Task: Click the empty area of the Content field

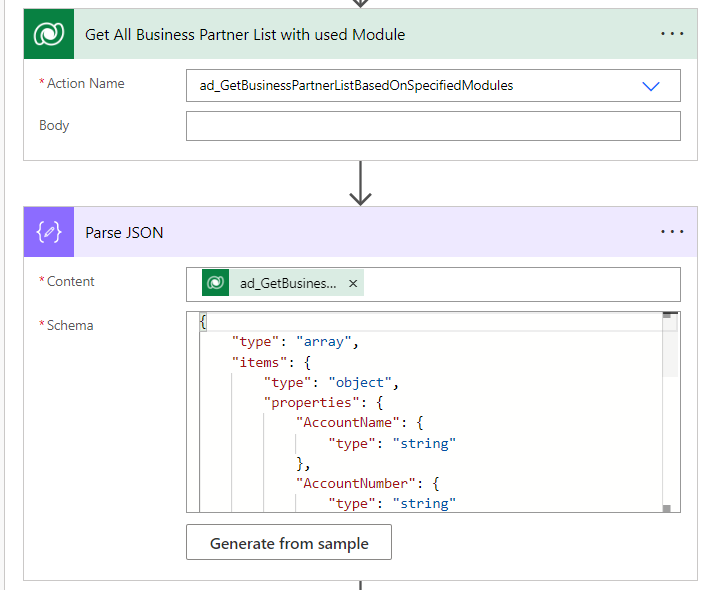Action: [520, 284]
